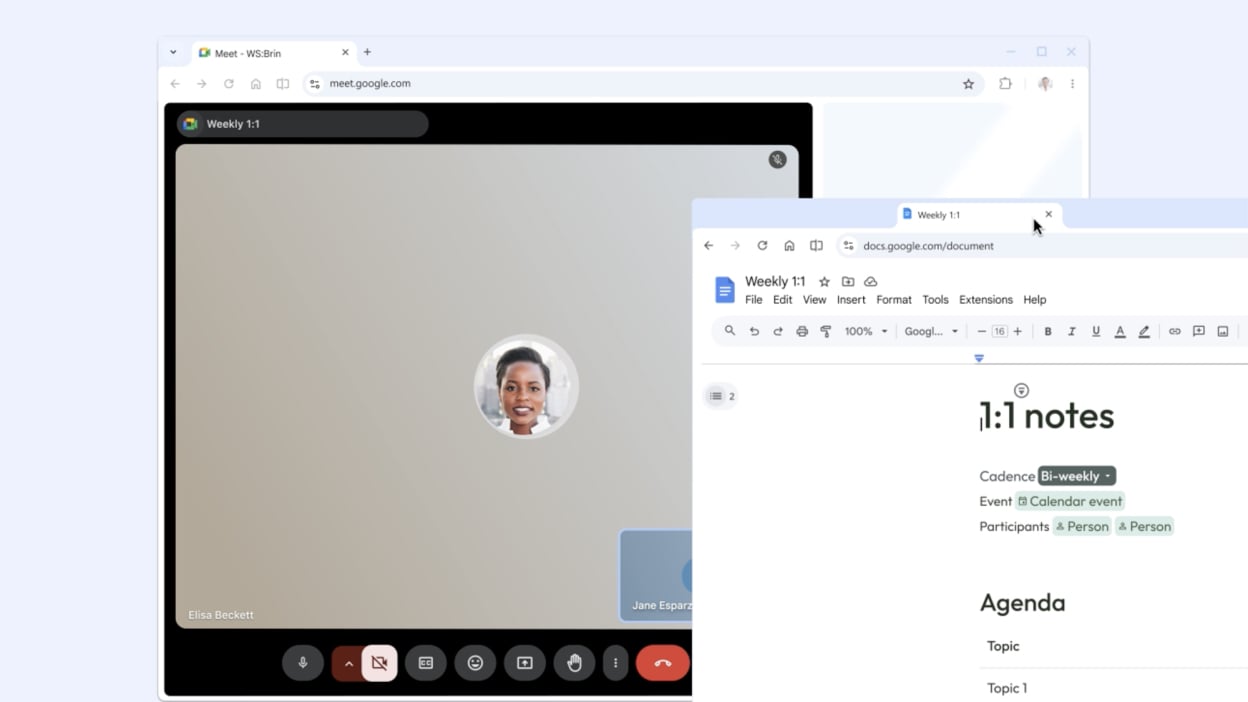Image resolution: width=1248 pixels, height=702 pixels.
Task: Open the camera options chevron
Action: coord(348,662)
